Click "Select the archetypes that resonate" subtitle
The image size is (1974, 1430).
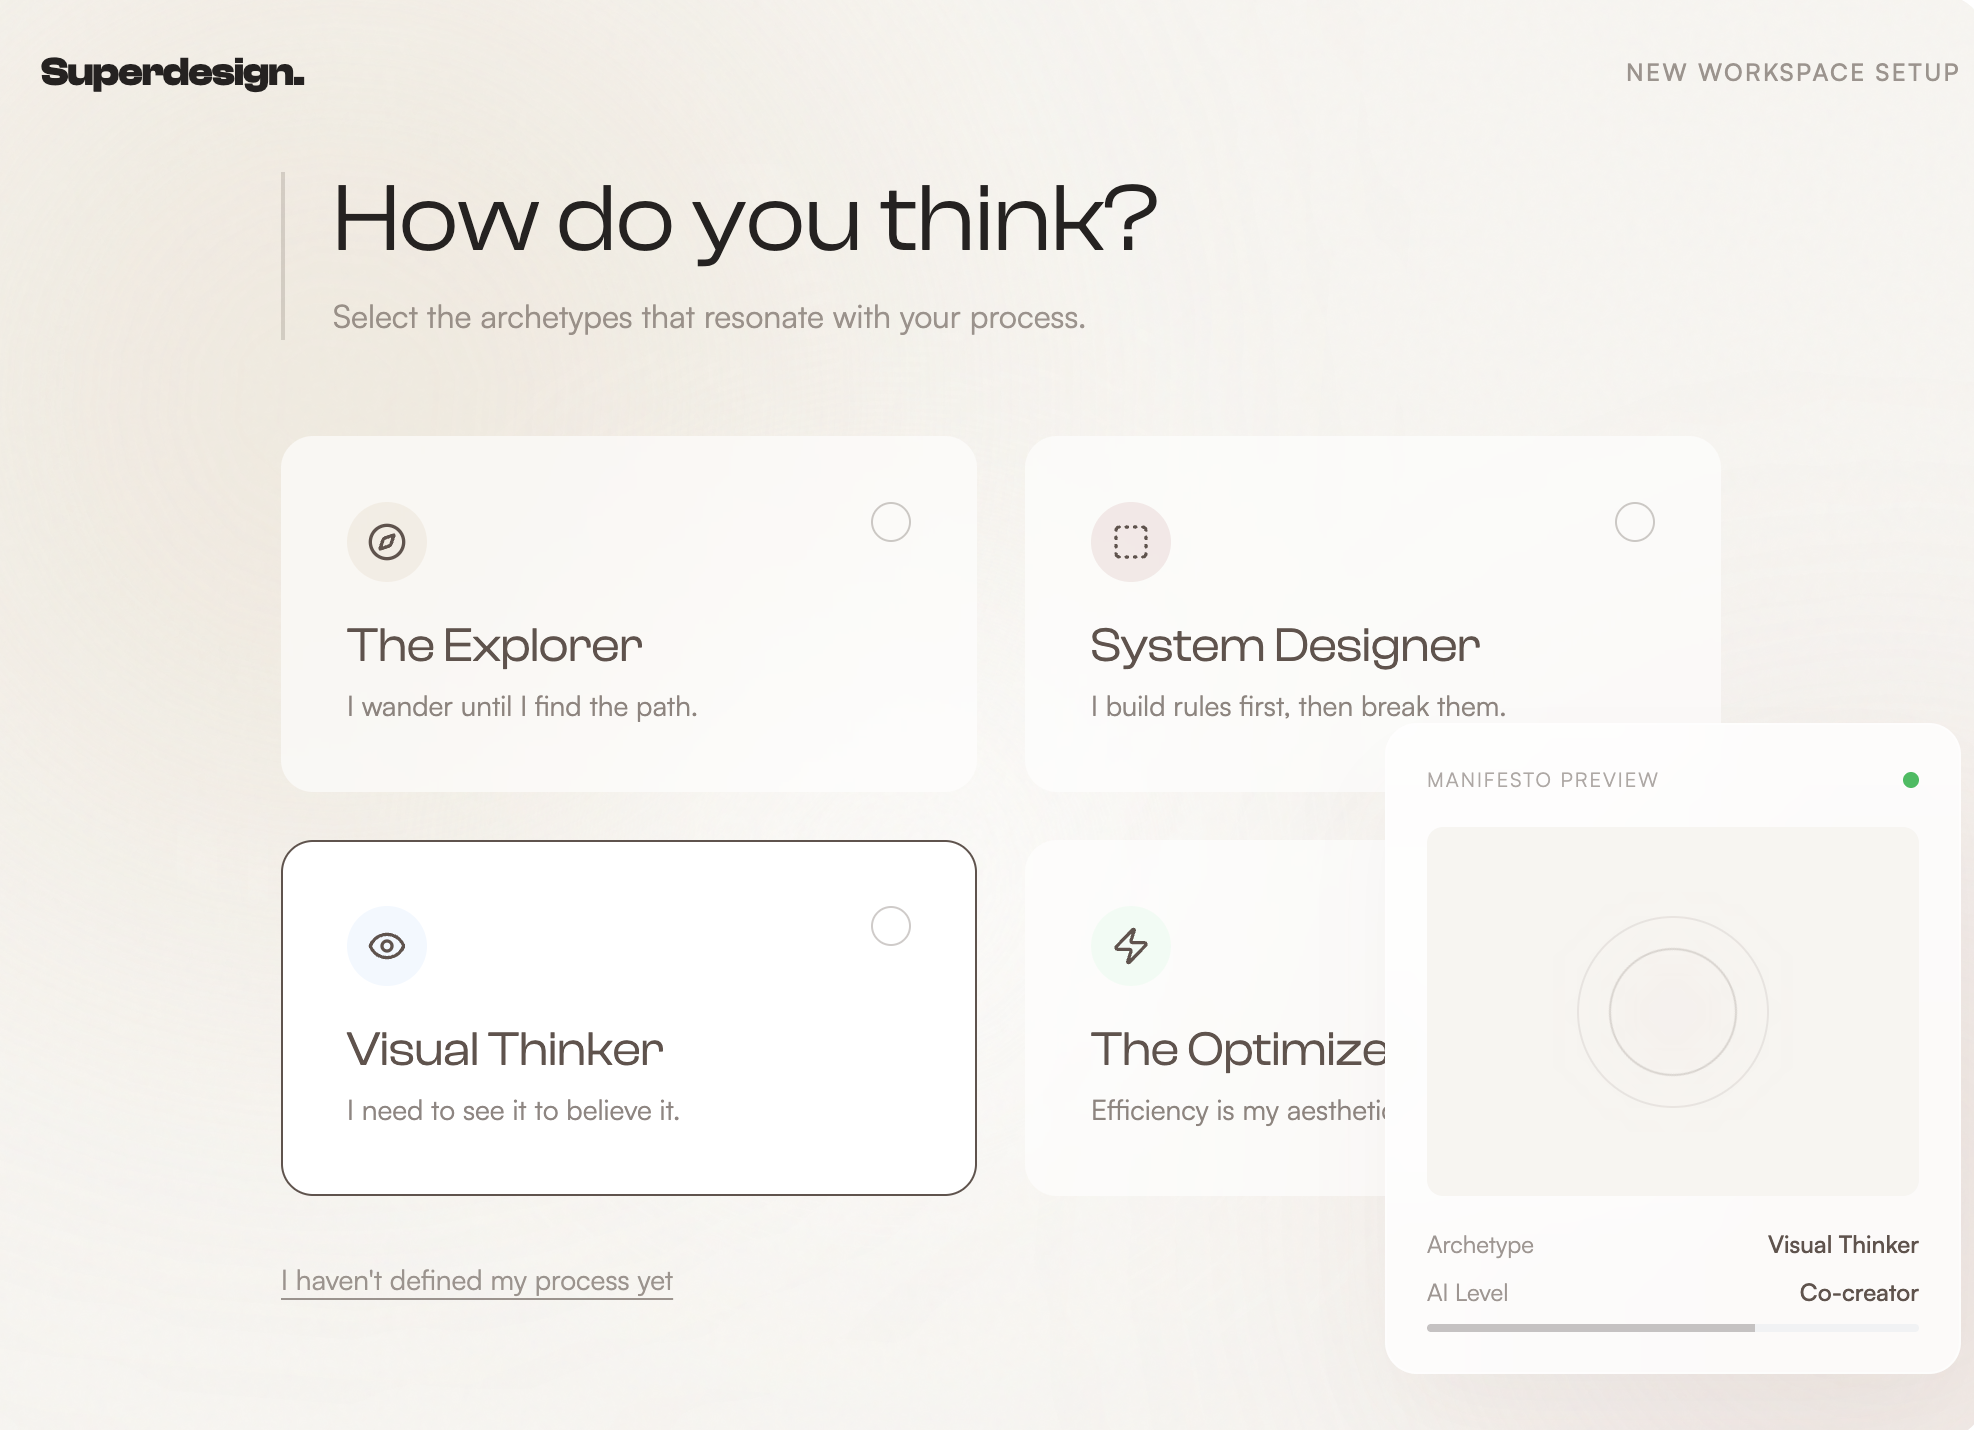click(x=708, y=318)
